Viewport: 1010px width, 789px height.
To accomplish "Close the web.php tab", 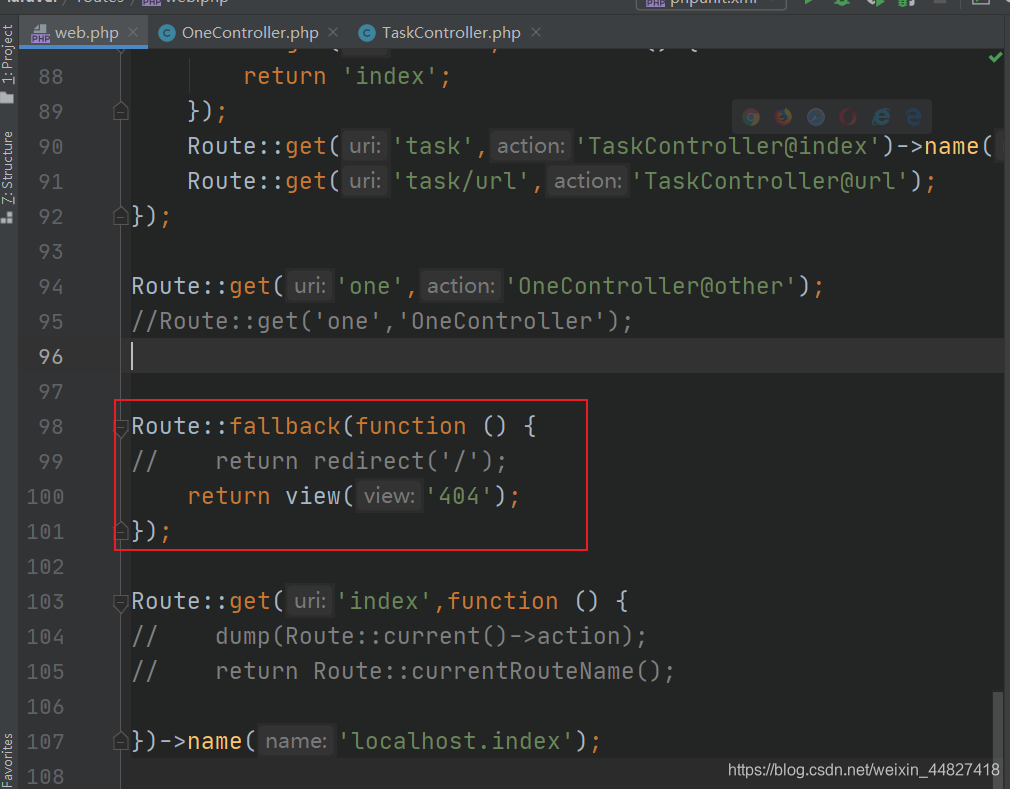I will pyautogui.click(x=133, y=32).
